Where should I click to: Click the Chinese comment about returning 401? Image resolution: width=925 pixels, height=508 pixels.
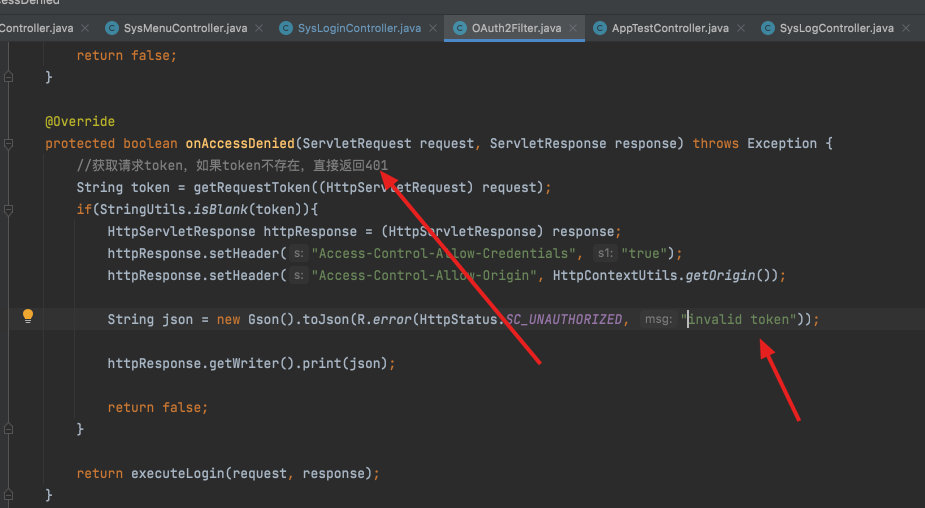pos(232,166)
